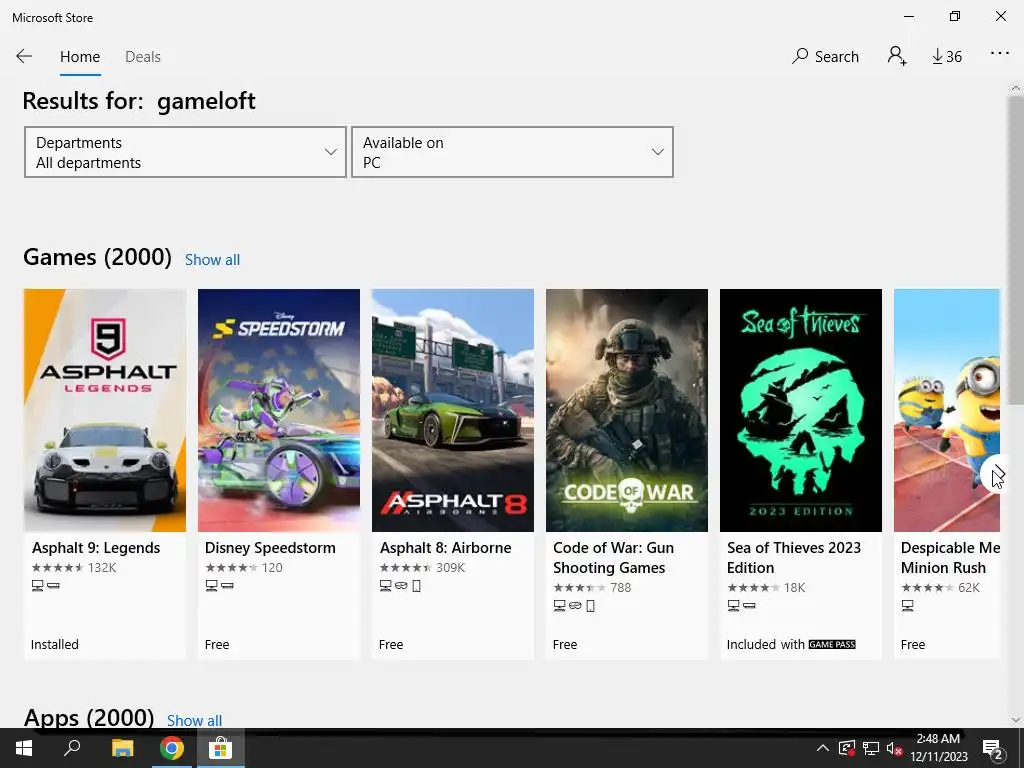Open the Asphalt 9: Legends cover art
This screenshot has height=768, width=1024.
coord(104,410)
